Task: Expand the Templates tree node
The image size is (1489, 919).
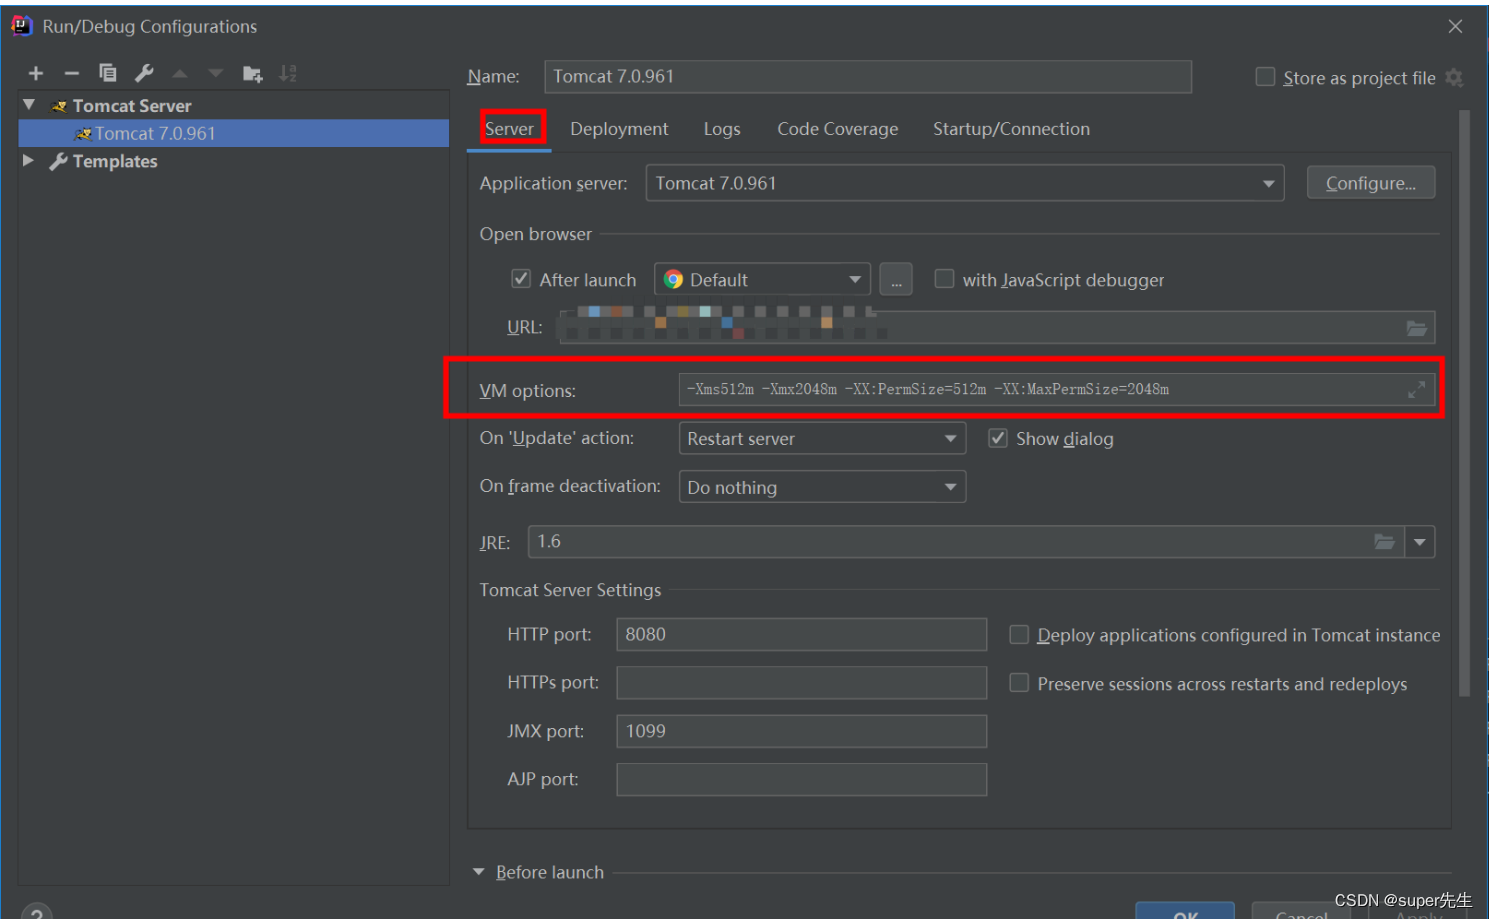Action: coord(29,160)
